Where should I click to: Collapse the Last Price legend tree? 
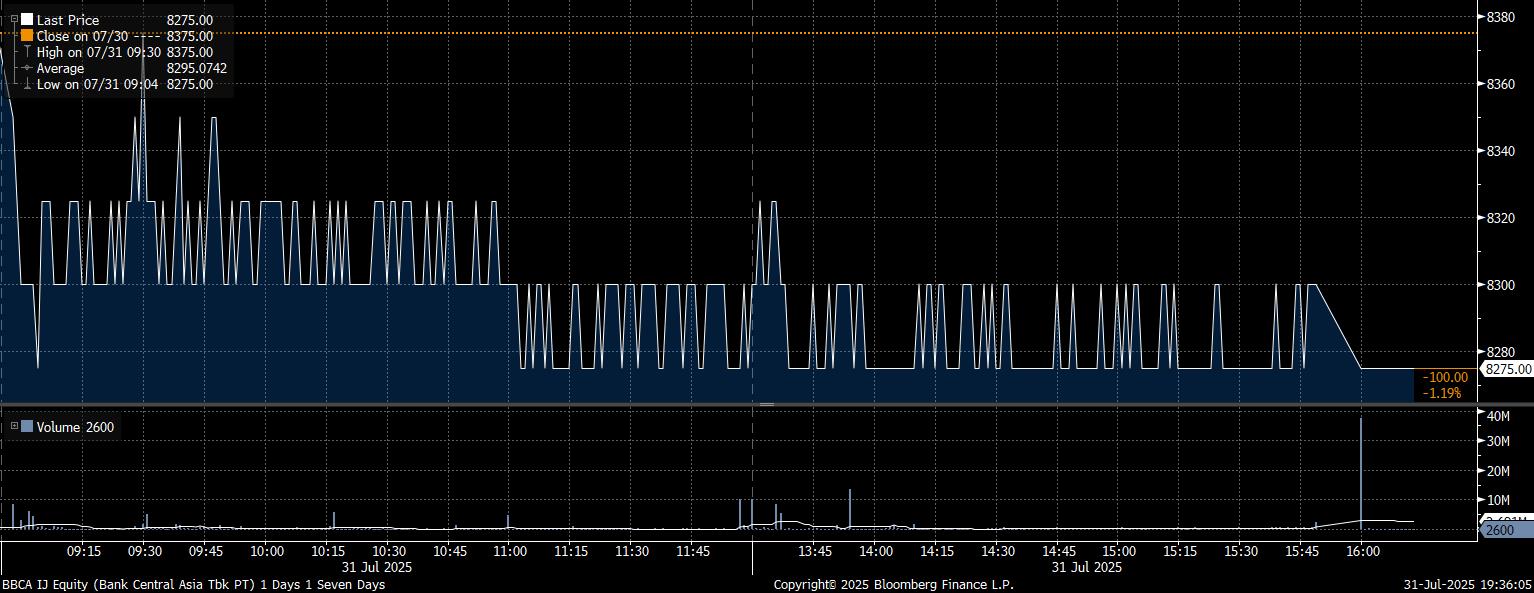14,20
